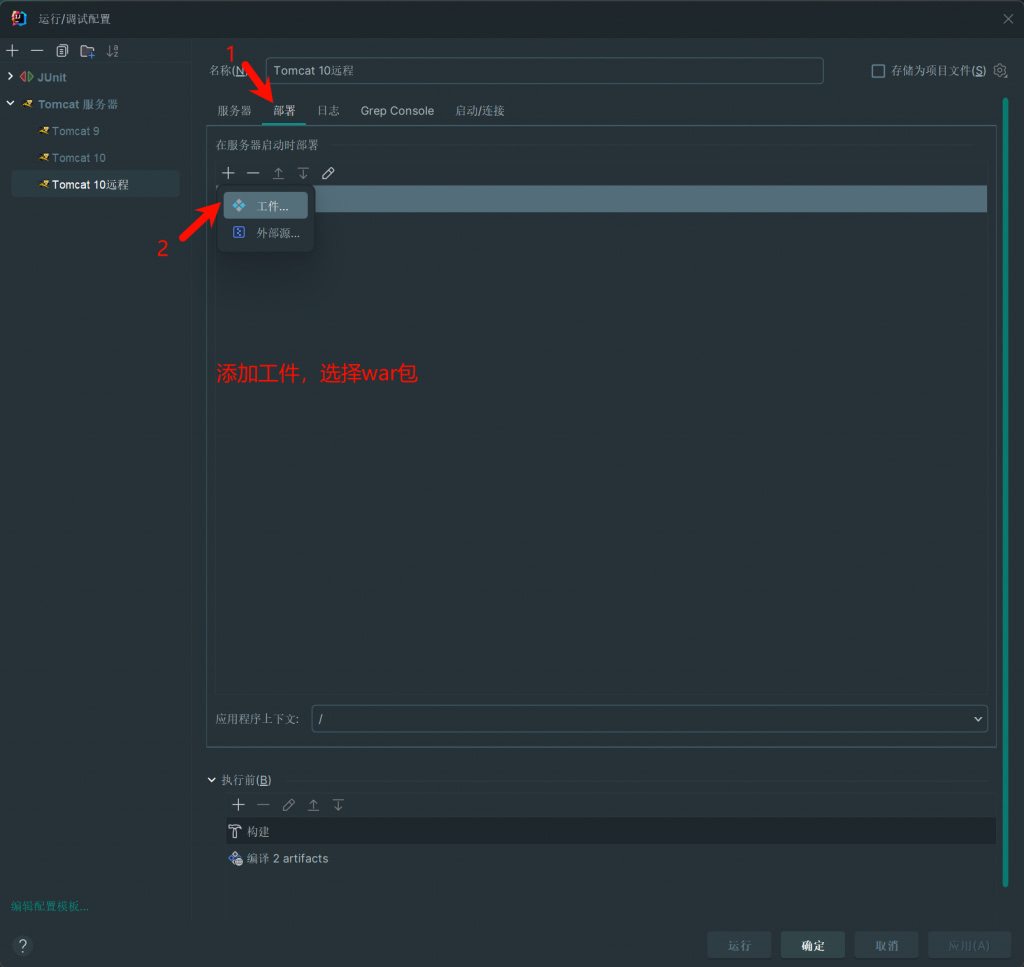This screenshot has width=1024, height=967.
Task: Enable the 存储为项目文件 checkbox
Action: [x=878, y=71]
